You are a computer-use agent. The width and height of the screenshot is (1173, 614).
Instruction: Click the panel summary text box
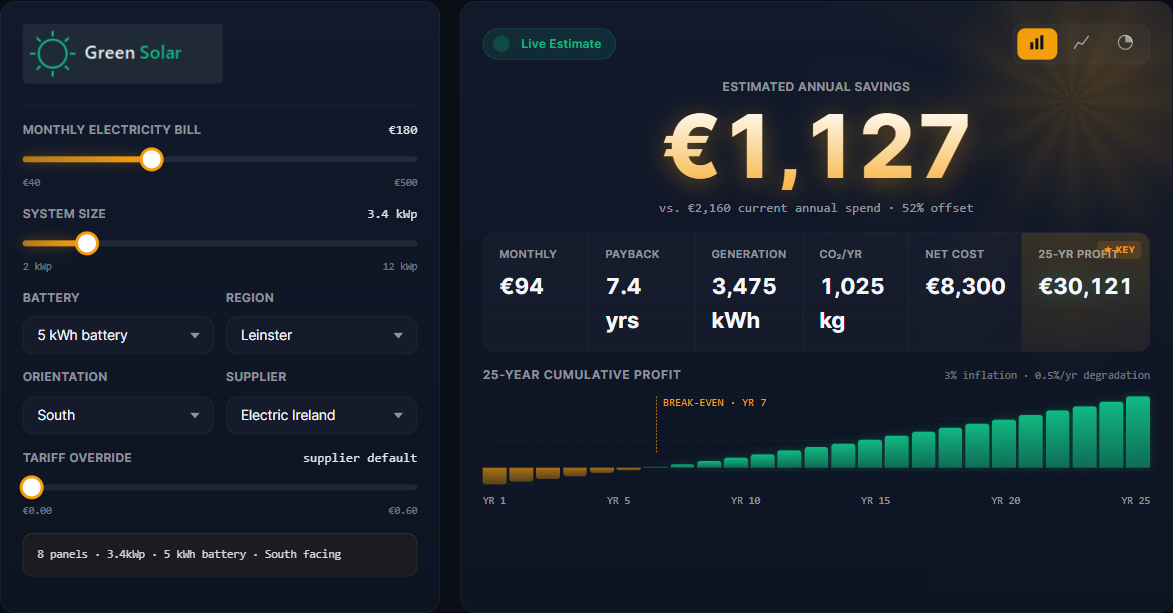[x=220, y=555]
